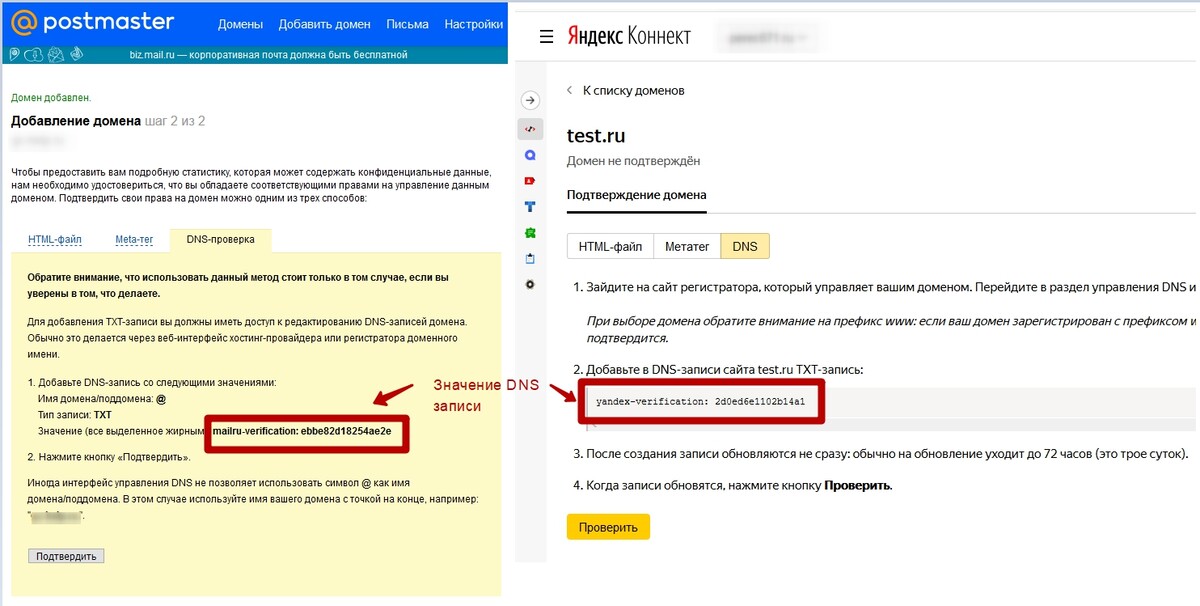Click the Добавление домена heading
1200x606 pixels.
[x=76, y=121]
